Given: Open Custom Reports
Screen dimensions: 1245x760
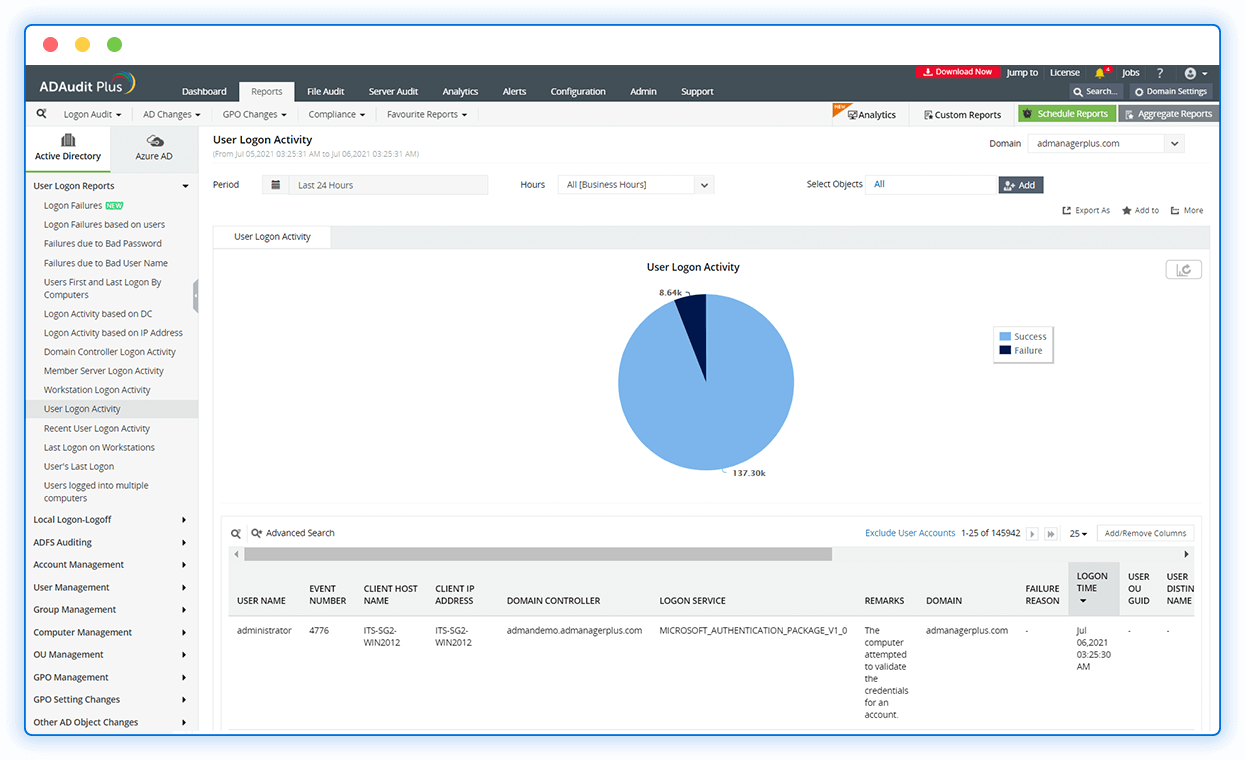Looking at the screenshot, I should pyautogui.click(x=962, y=115).
